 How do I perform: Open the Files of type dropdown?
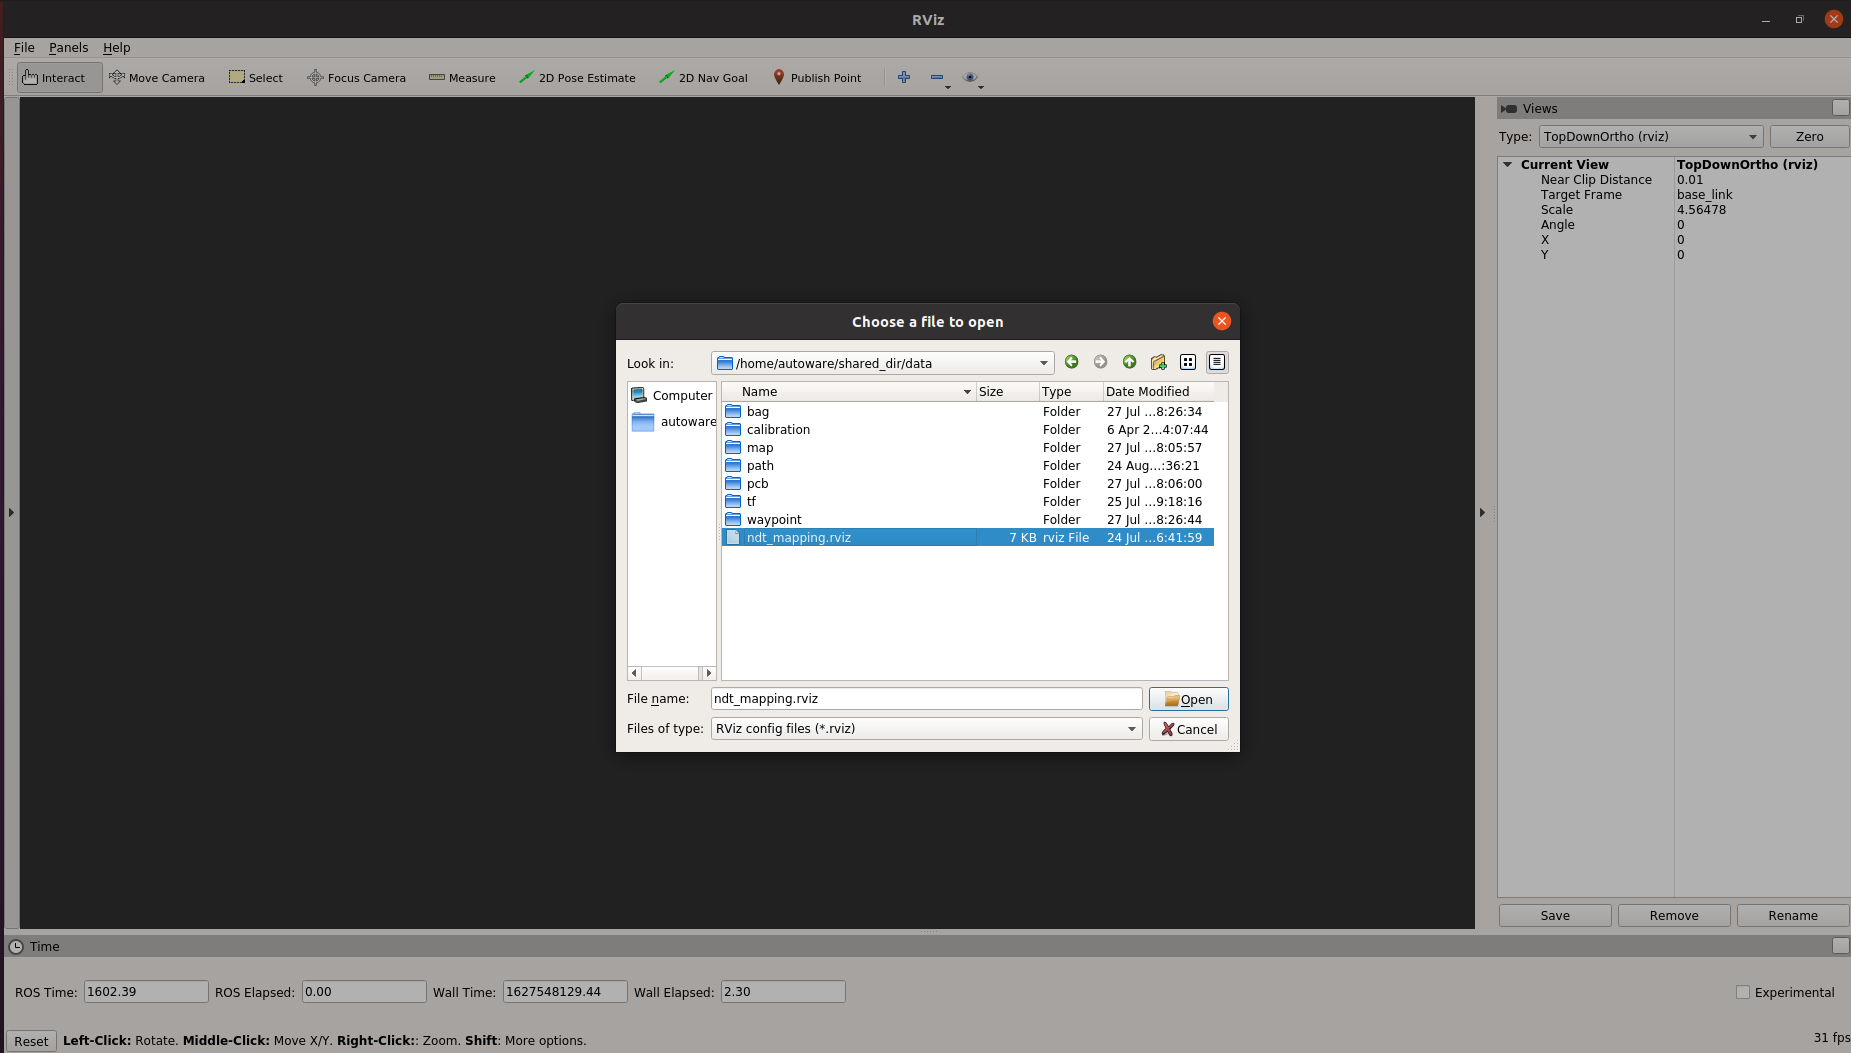(1129, 728)
